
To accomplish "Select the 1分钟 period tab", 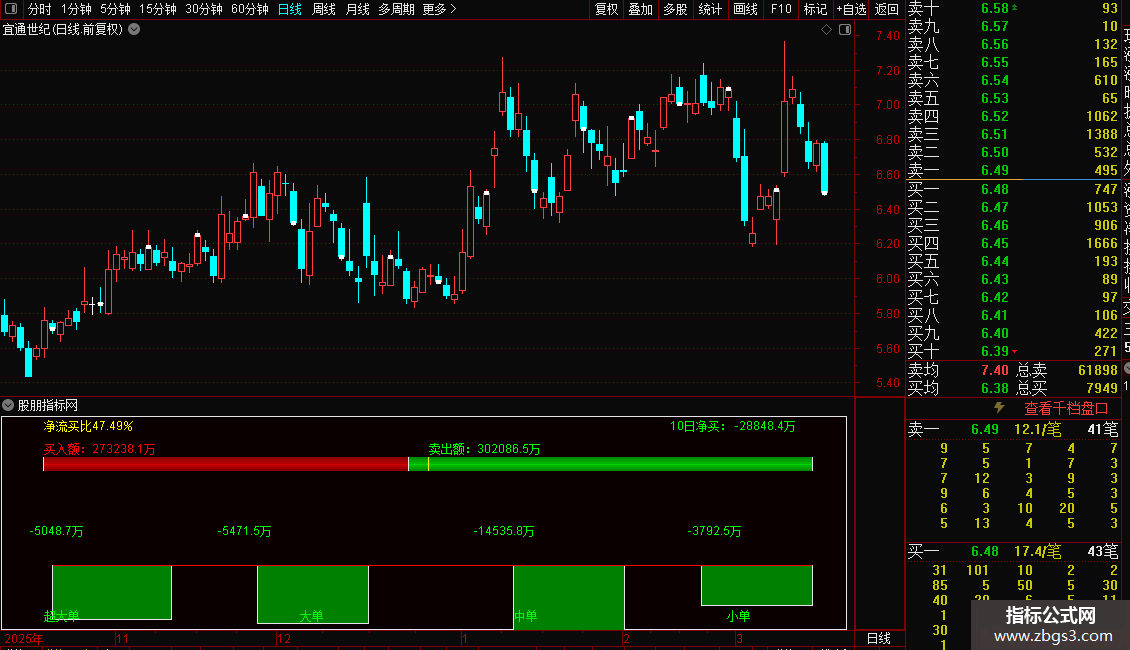I will point(76,9).
